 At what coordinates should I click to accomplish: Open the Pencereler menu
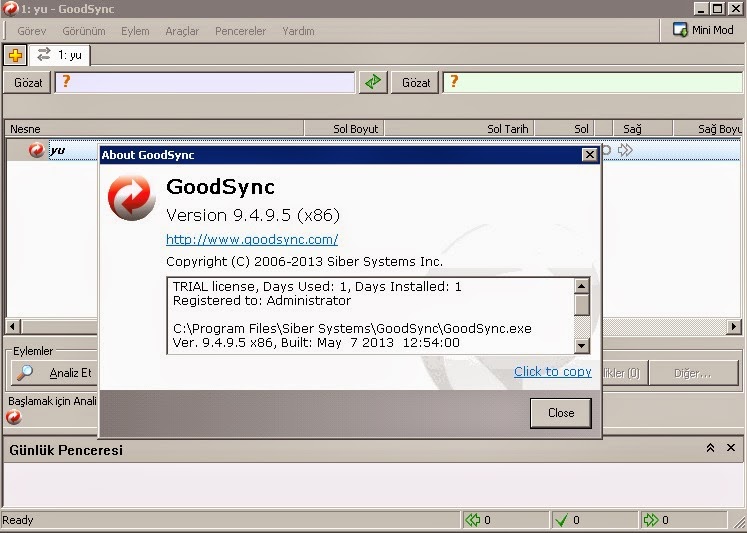[x=241, y=31]
